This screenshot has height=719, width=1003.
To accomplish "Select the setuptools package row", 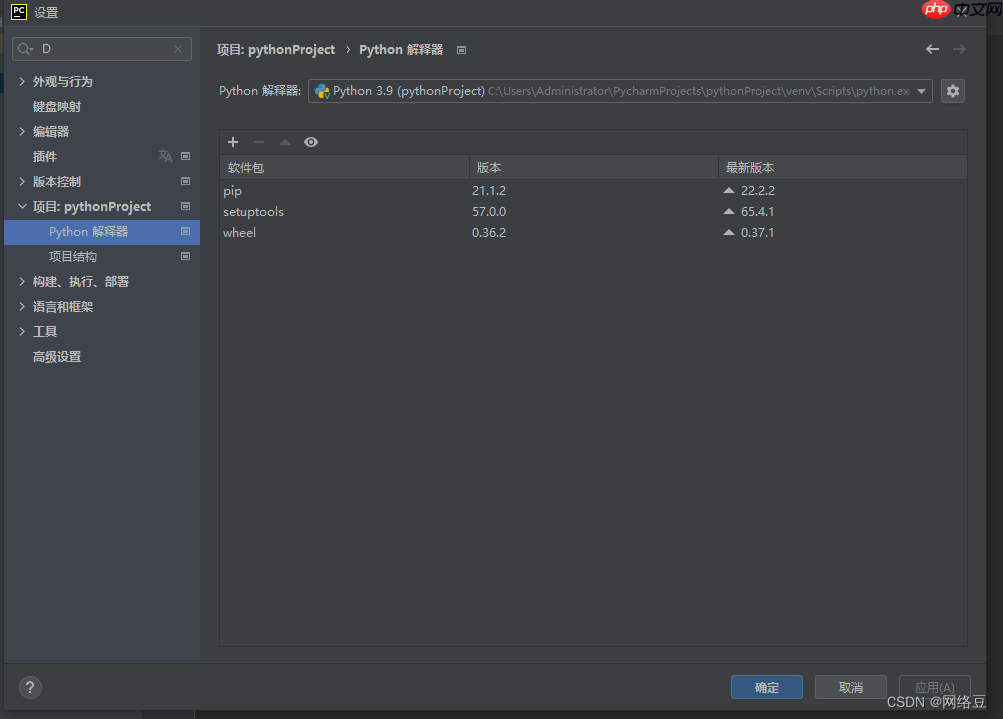I will pos(254,211).
